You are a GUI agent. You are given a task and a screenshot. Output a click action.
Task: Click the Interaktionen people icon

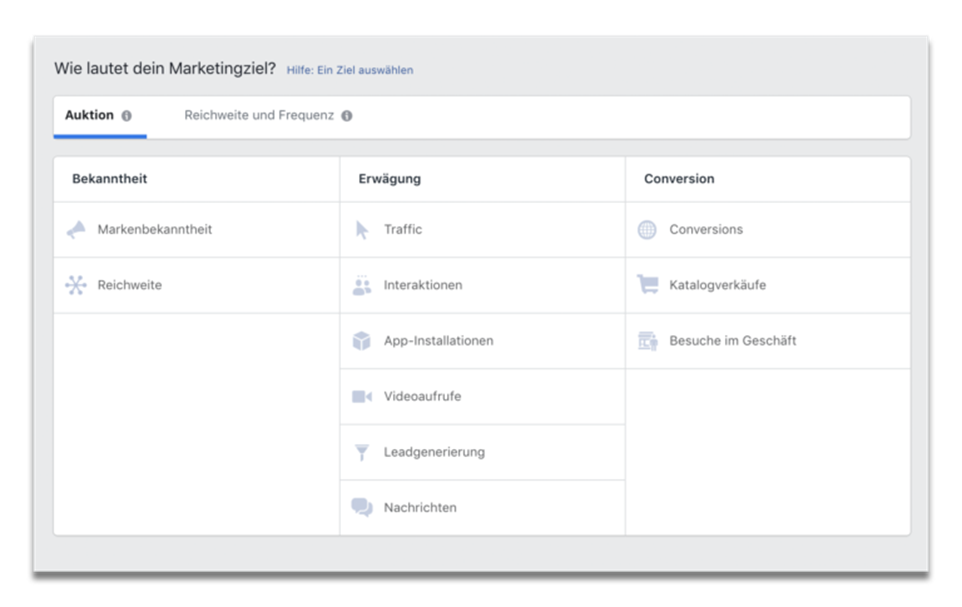[x=362, y=285]
